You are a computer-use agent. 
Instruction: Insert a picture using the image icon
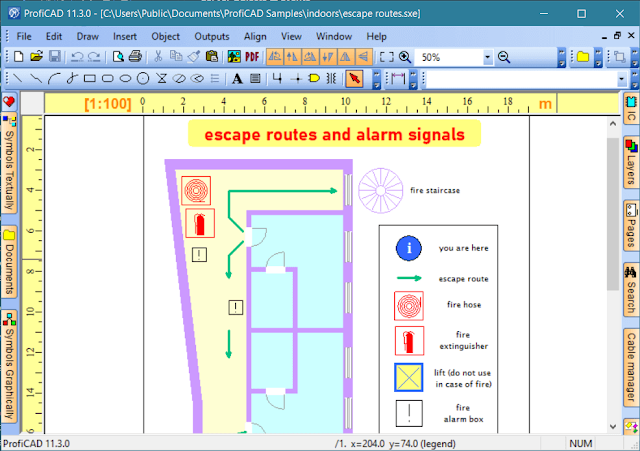(234, 57)
